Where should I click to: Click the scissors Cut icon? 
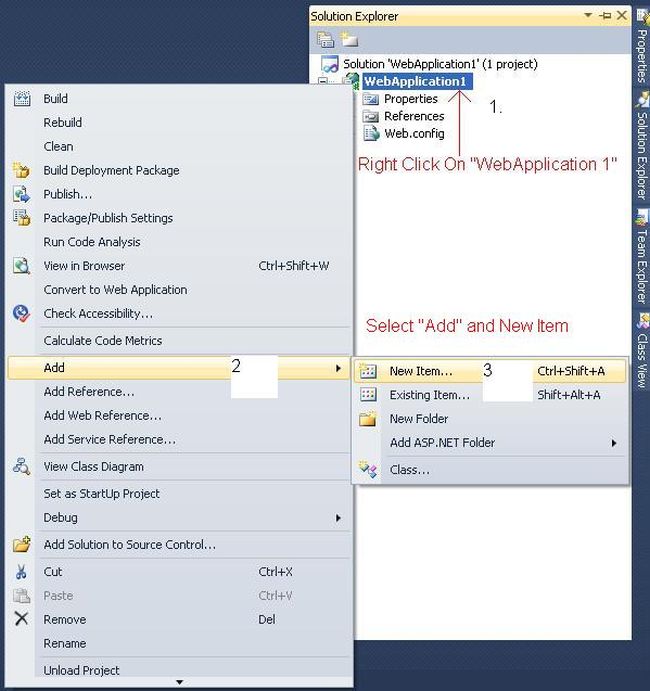pyautogui.click(x=21, y=572)
